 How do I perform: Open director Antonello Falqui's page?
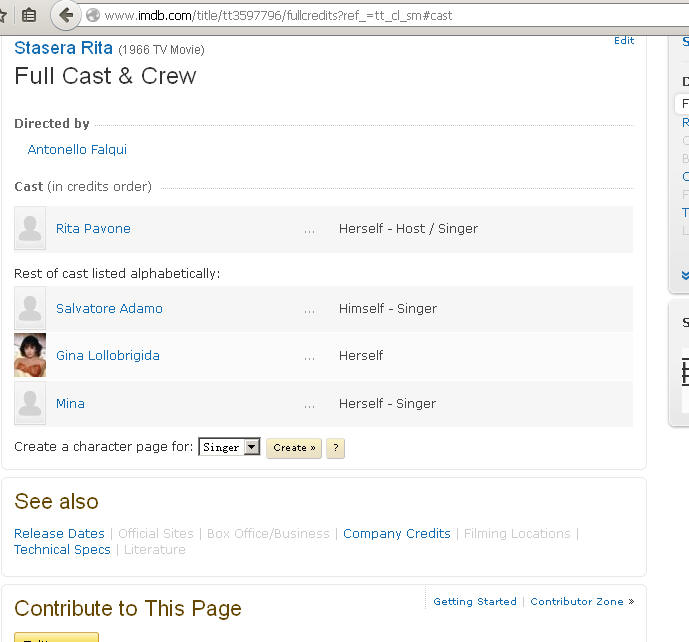(77, 149)
